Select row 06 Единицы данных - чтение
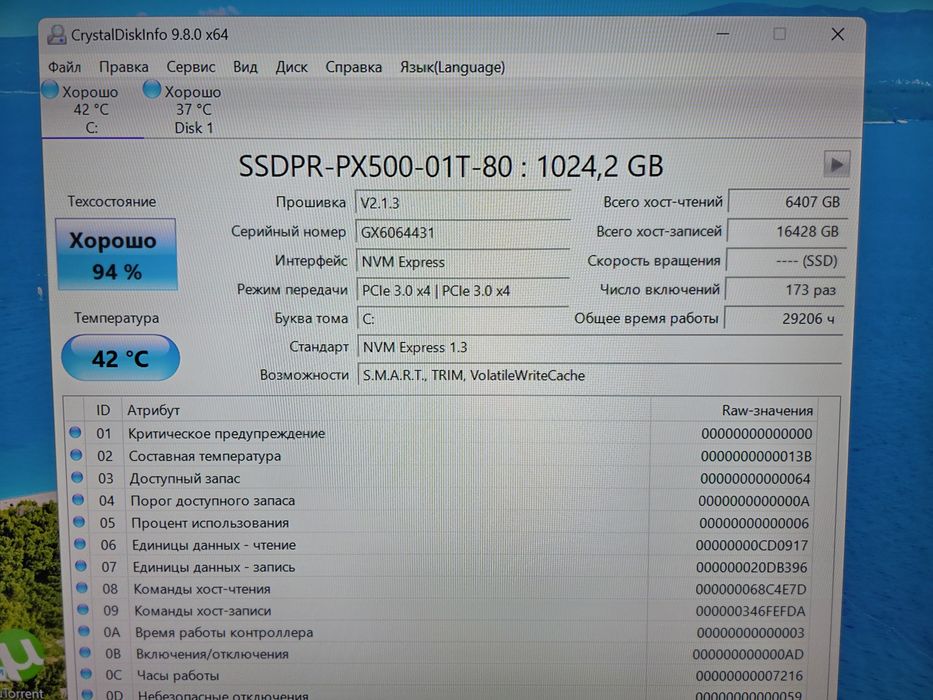The width and height of the screenshot is (933, 700). tap(441, 545)
